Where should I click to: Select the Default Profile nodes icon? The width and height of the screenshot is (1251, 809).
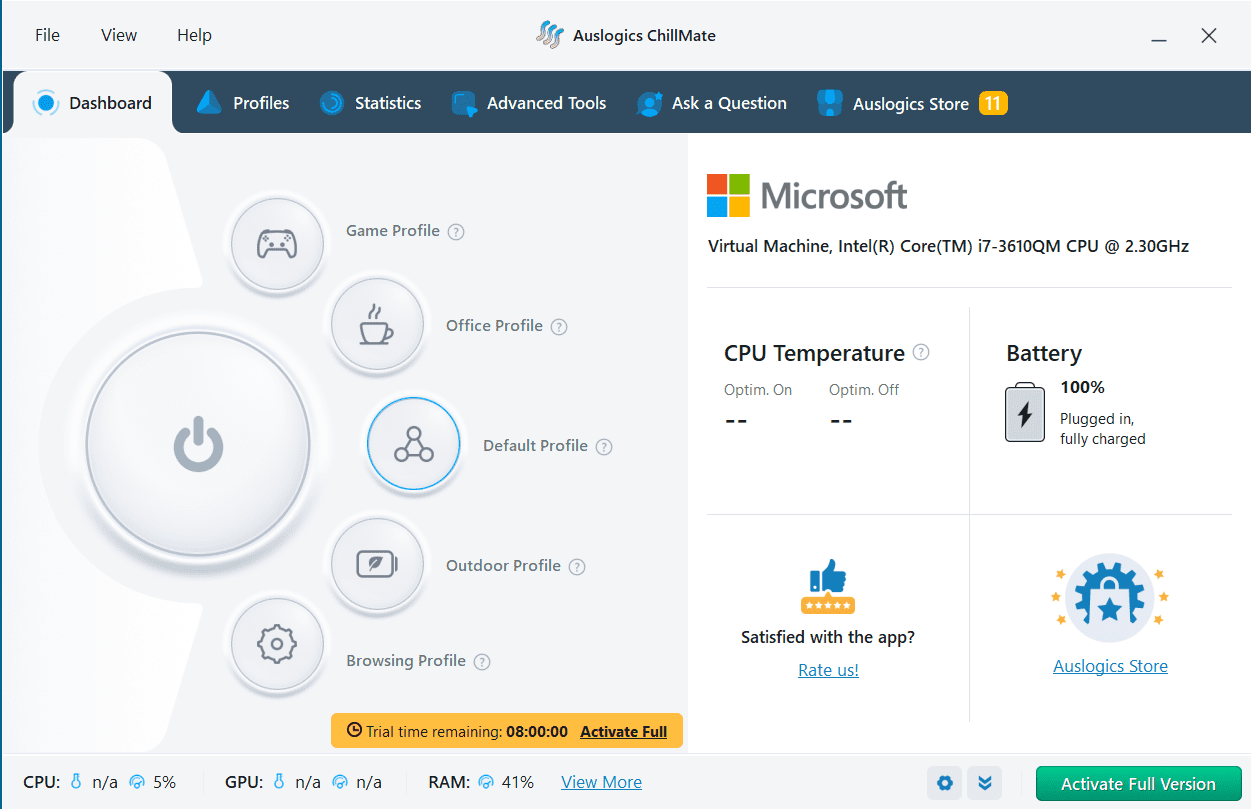point(414,444)
